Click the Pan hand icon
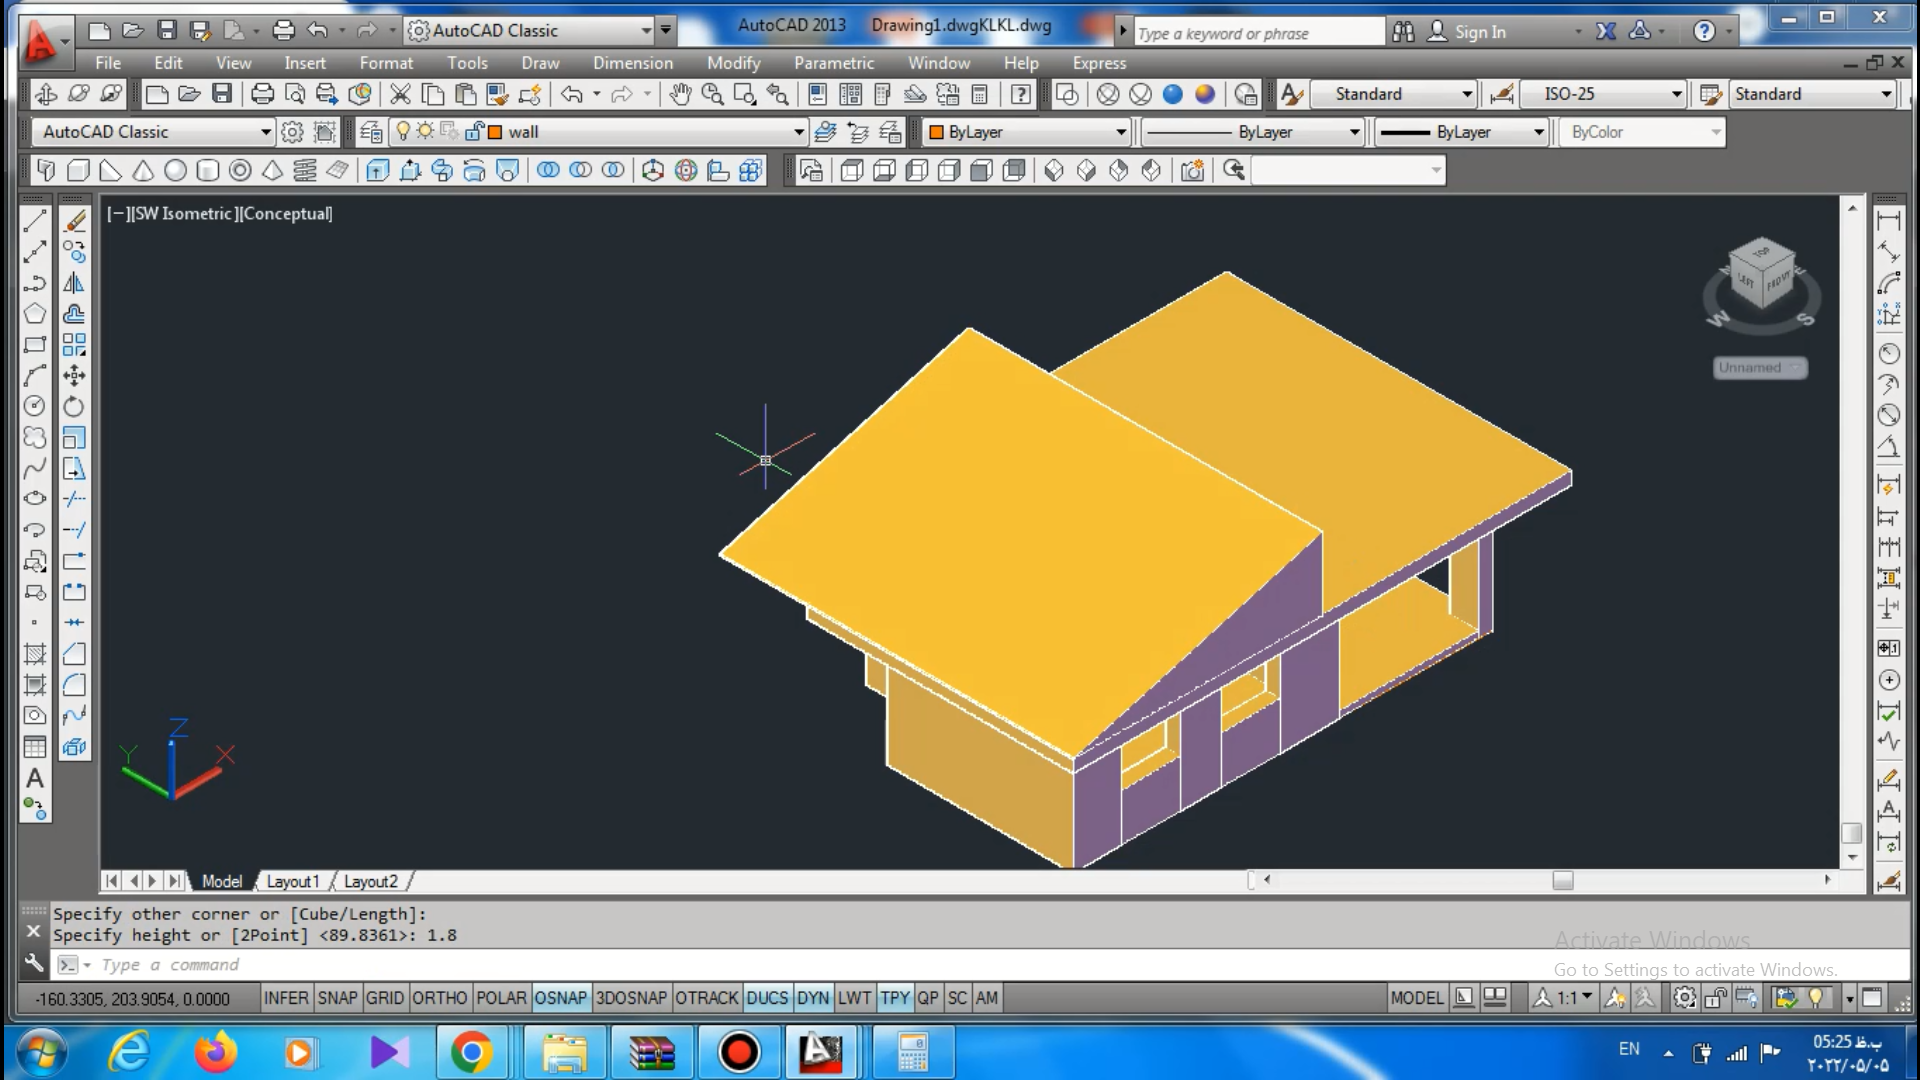This screenshot has width=1920, height=1080. click(x=680, y=94)
